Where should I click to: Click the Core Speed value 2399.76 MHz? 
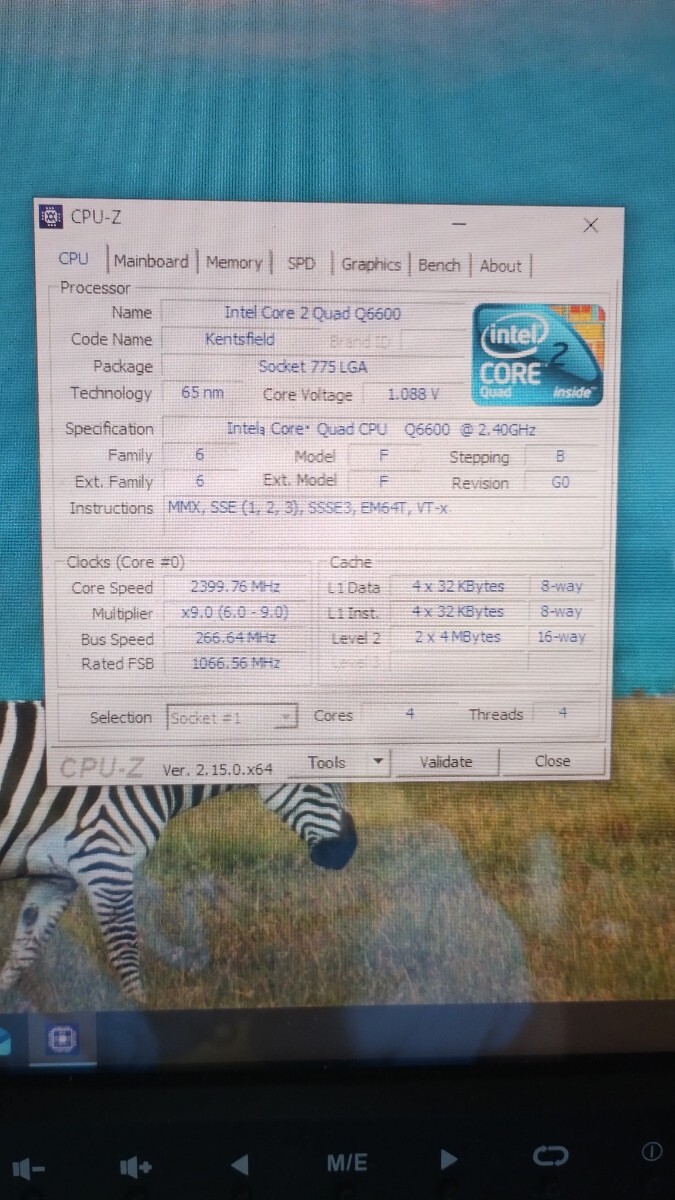(235, 587)
